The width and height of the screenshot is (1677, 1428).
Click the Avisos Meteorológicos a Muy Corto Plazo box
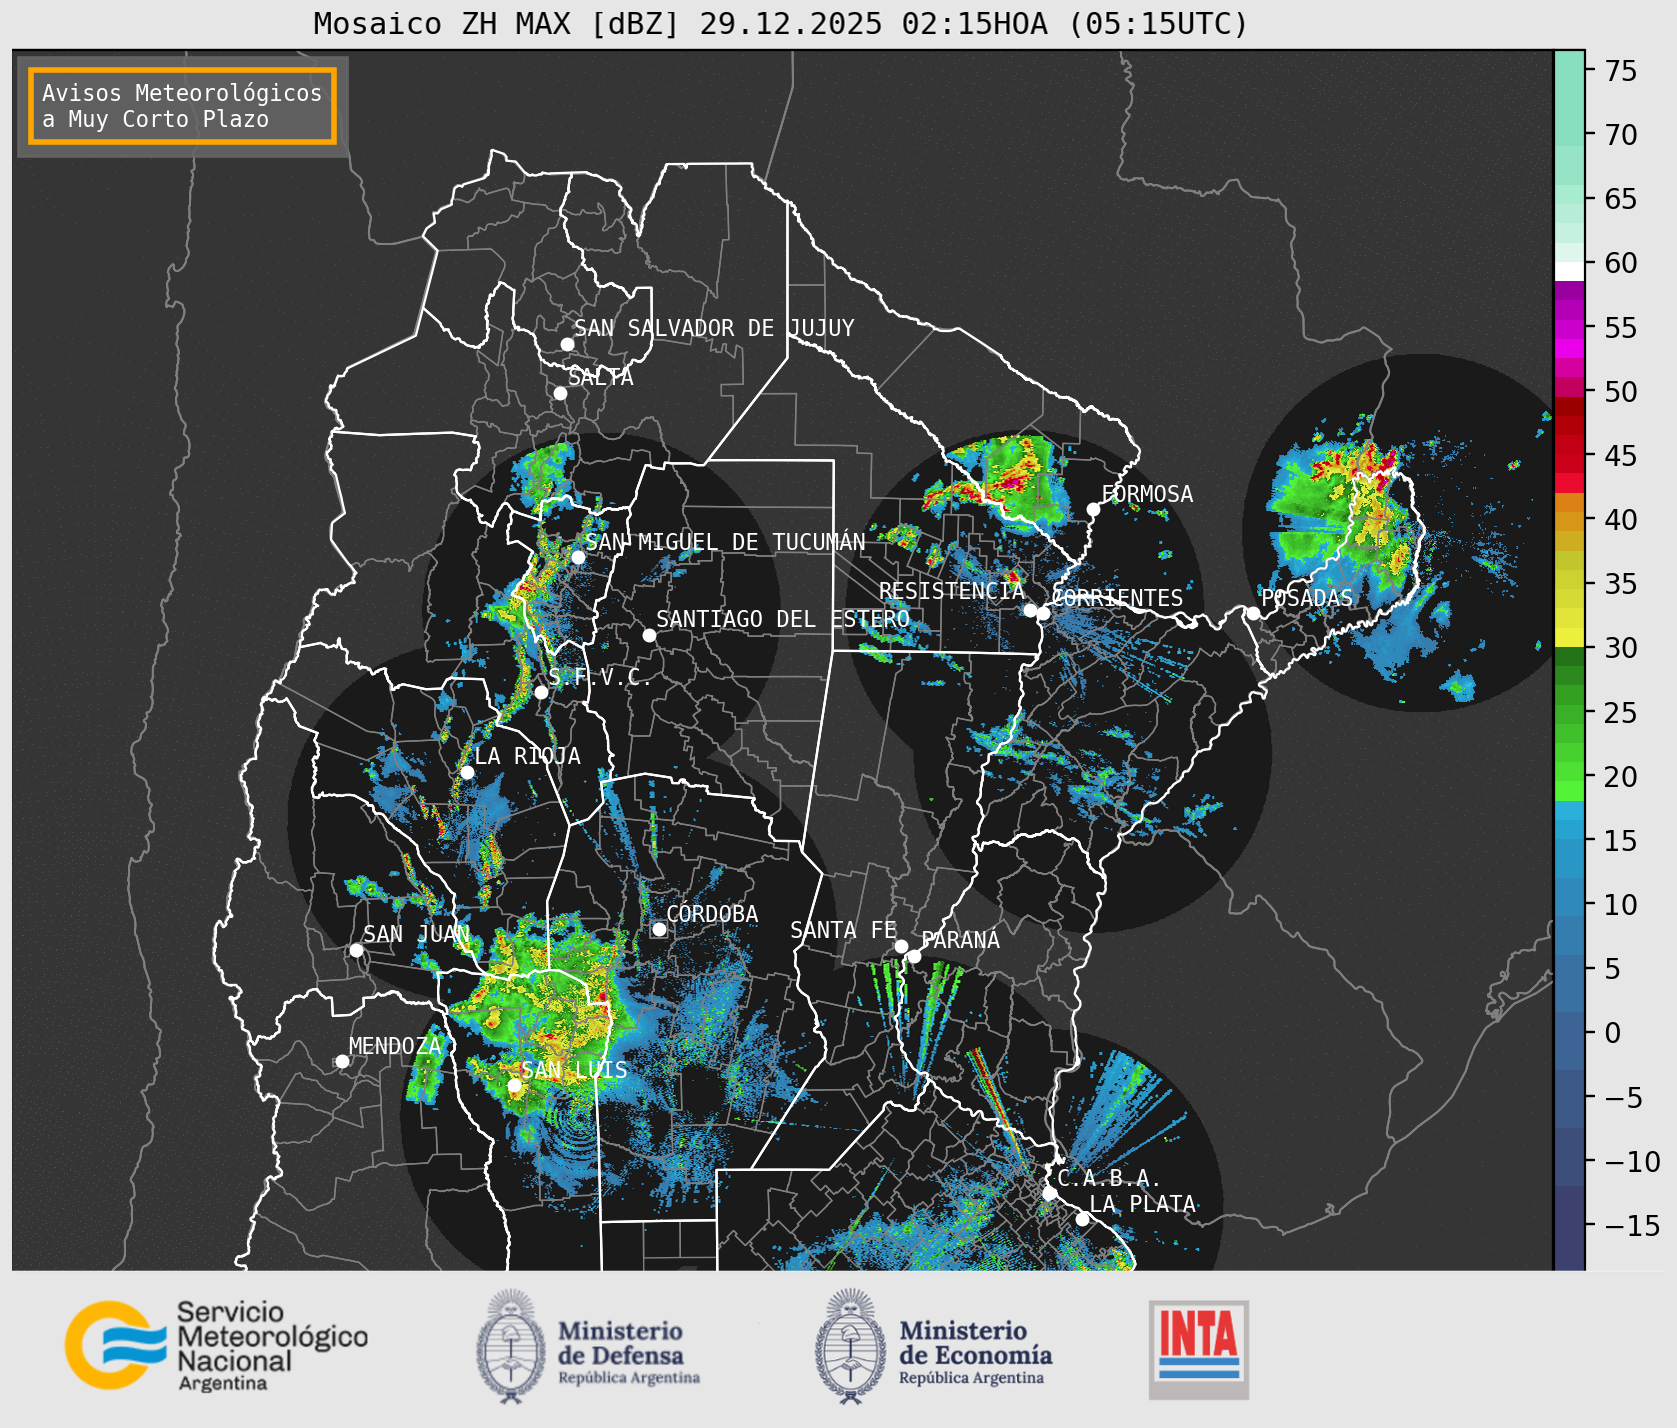point(182,106)
